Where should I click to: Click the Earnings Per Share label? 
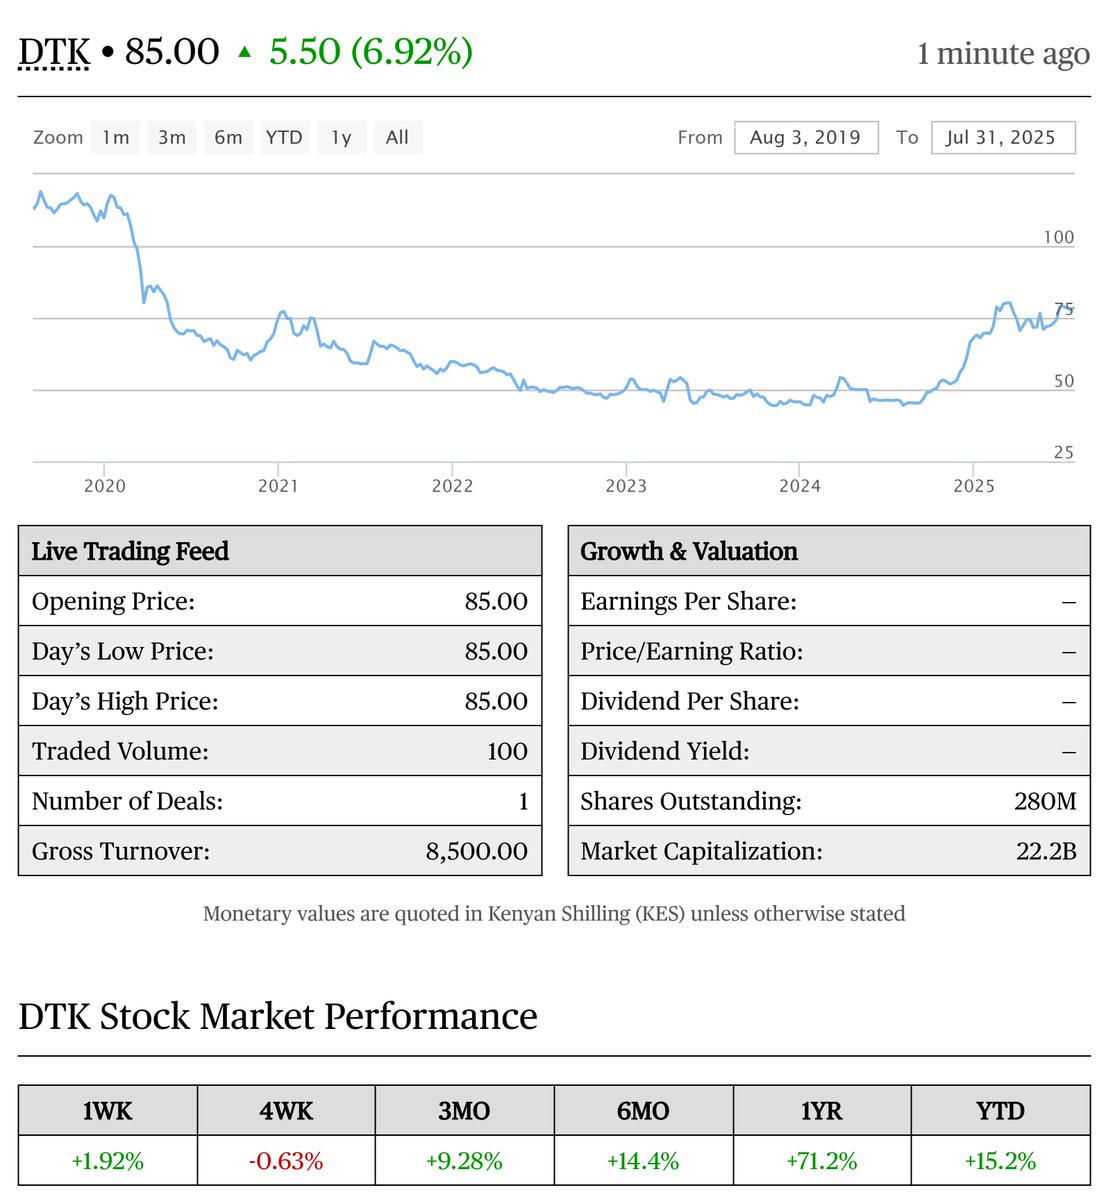pyautogui.click(x=688, y=601)
